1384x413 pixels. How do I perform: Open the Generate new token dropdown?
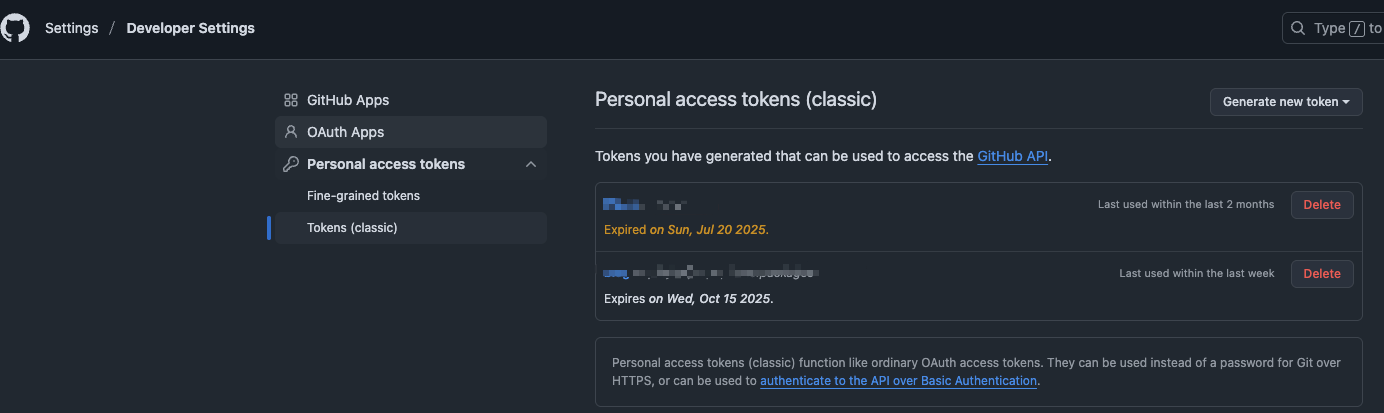pos(1286,102)
